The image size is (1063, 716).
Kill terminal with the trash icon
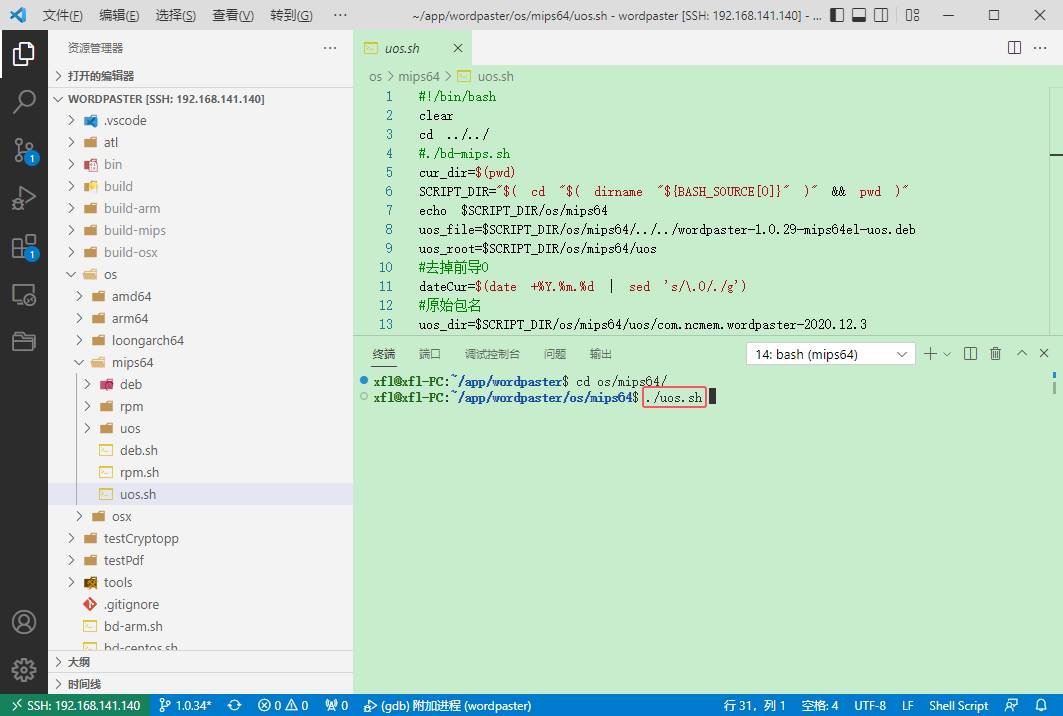click(x=995, y=353)
